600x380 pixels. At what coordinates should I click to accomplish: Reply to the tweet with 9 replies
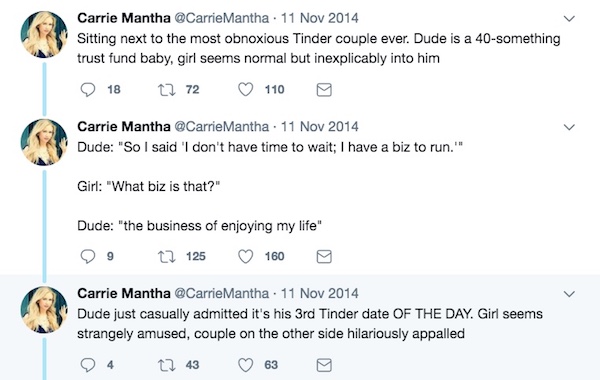pos(88,256)
